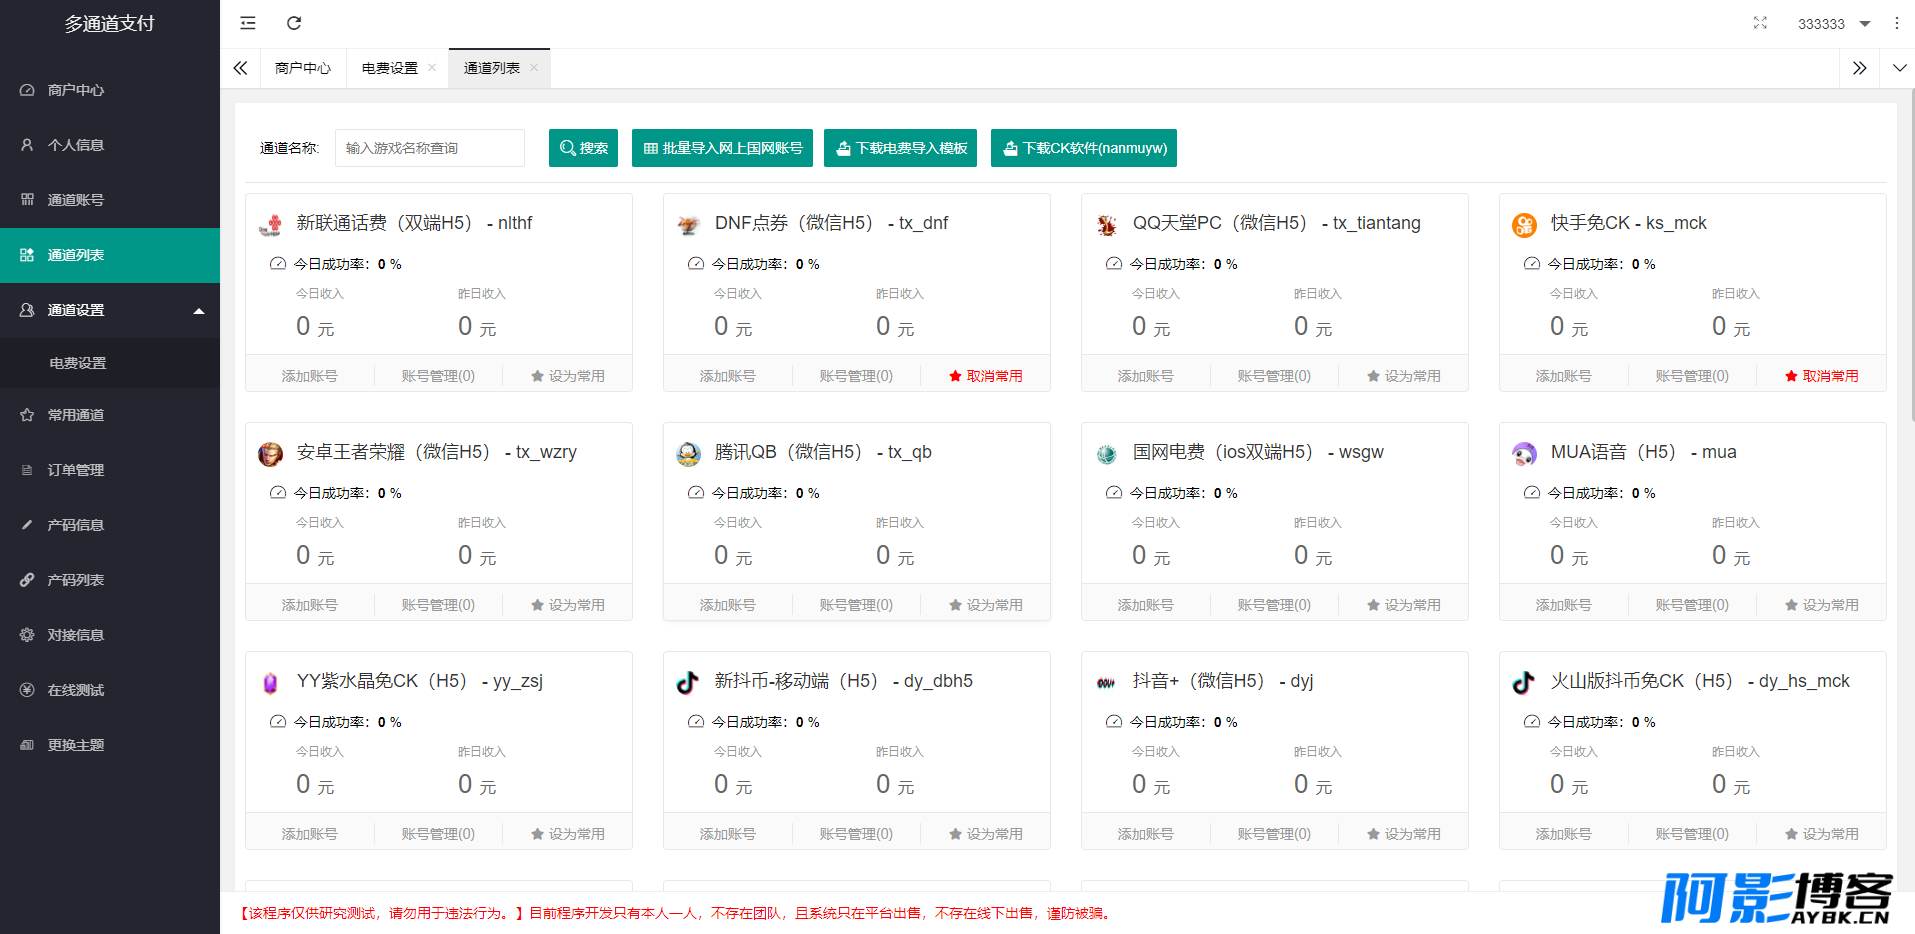Viewport: 1915px width, 934px height.
Task: Add account to 抖音+ (添加账号)
Action: tap(1146, 834)
